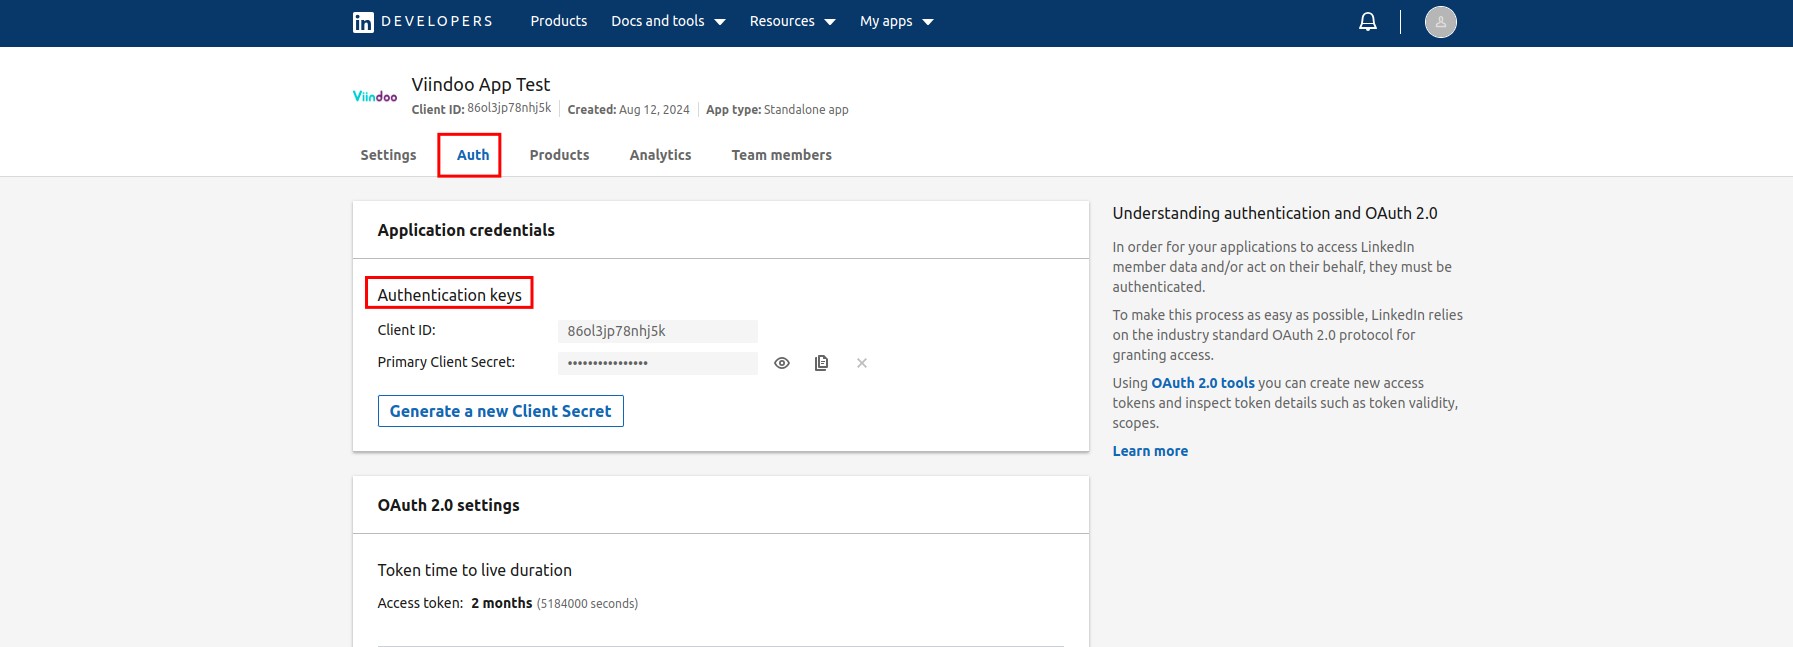Select the Client ID field value

pos(657,331)
